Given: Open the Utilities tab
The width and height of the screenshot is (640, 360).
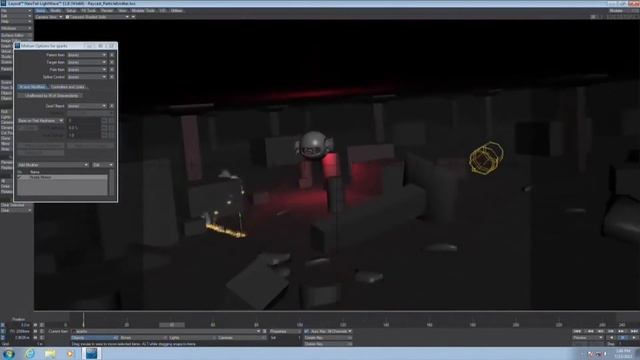Looking at the screenshot, I should [x=177, y=11].
